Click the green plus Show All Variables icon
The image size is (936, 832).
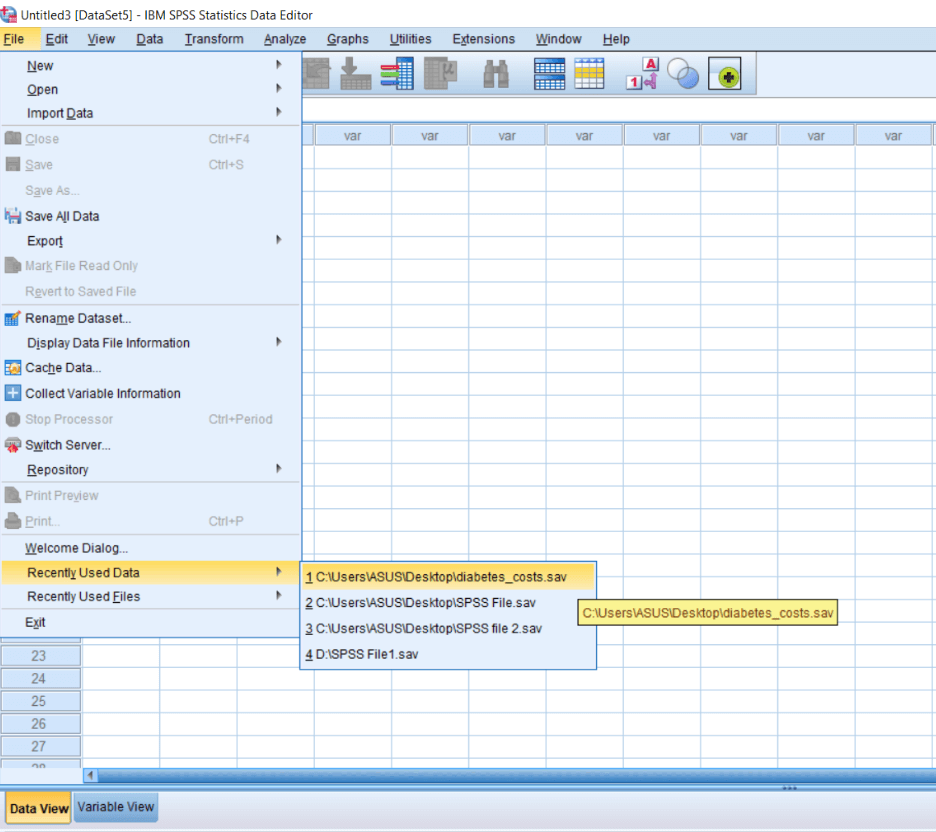click(x=725, y=75)
